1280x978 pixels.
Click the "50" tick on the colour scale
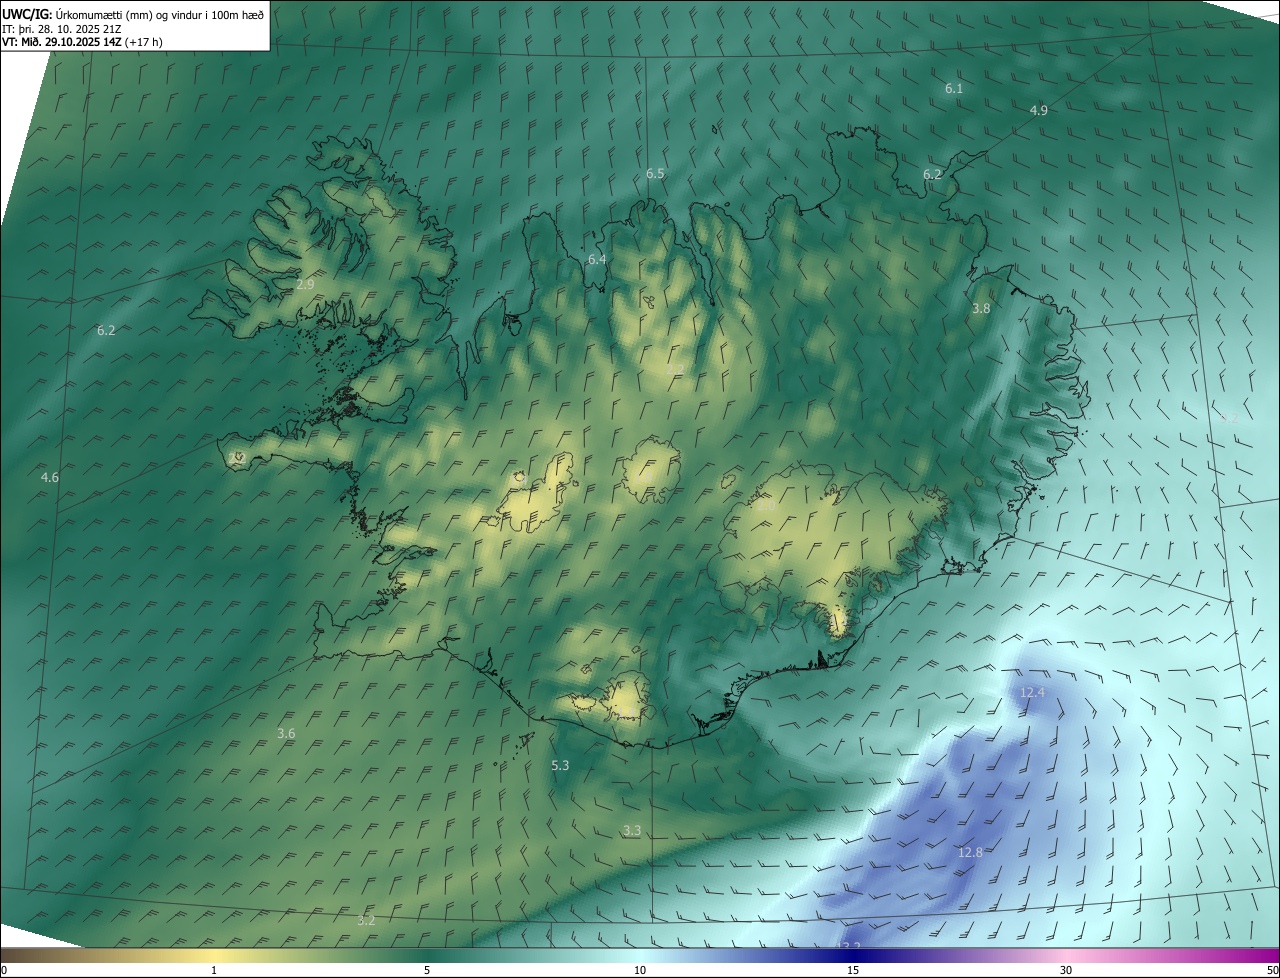(1272, 971)
